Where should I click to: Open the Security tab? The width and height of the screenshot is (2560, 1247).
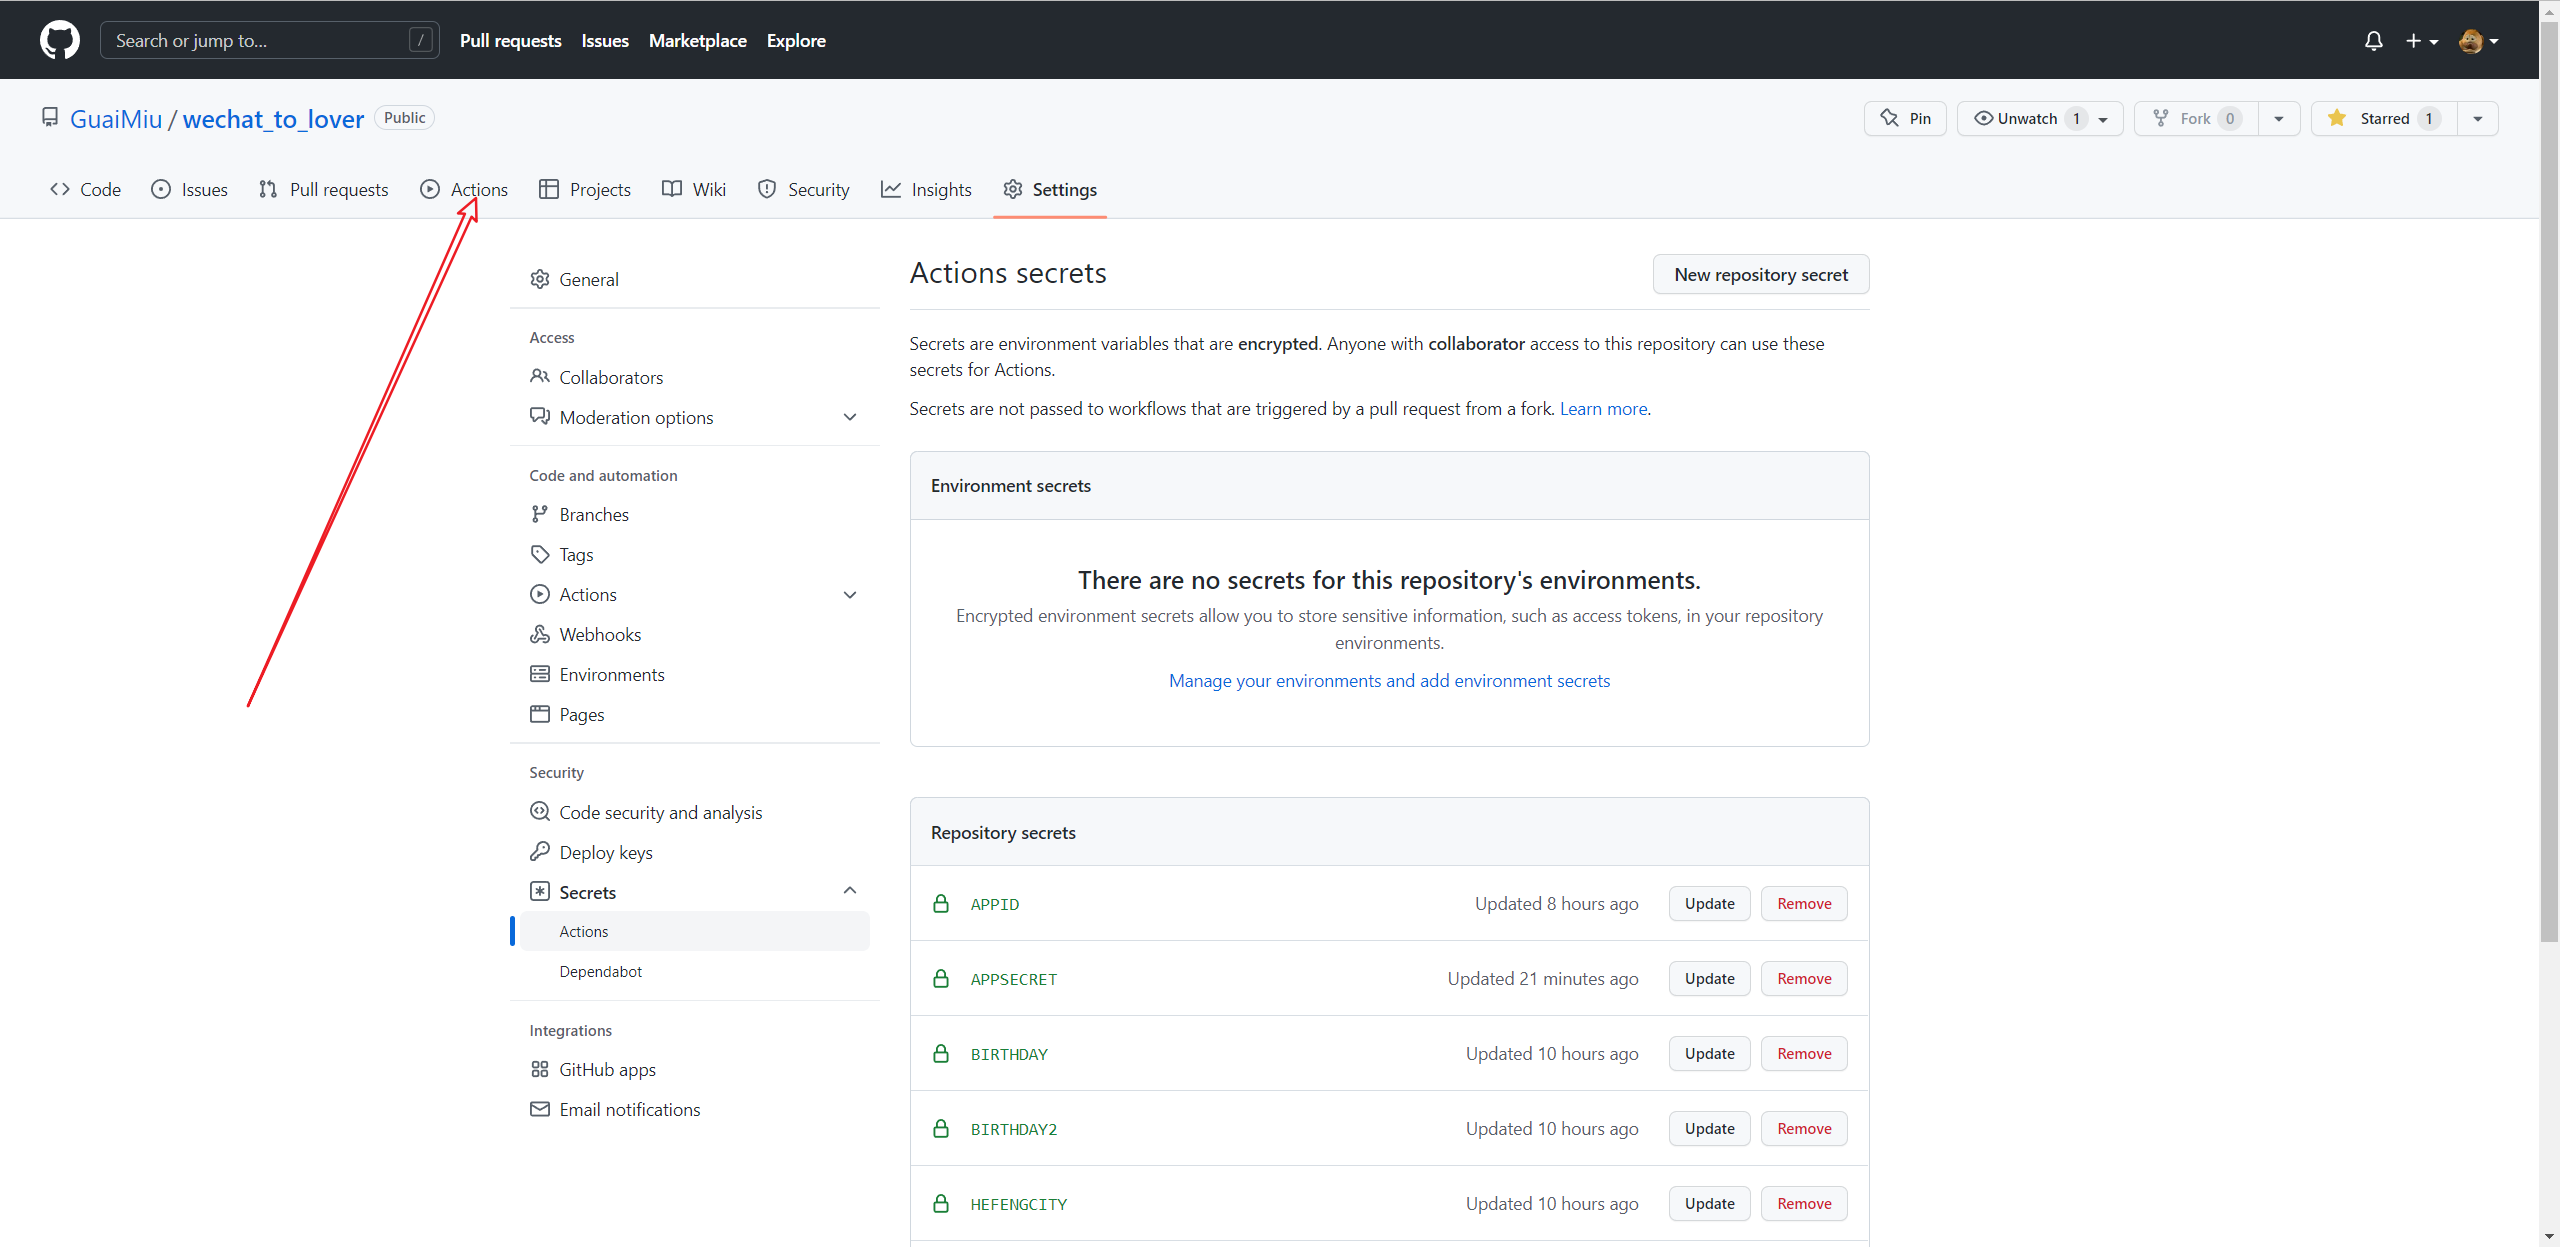click(x=804, y=189)
